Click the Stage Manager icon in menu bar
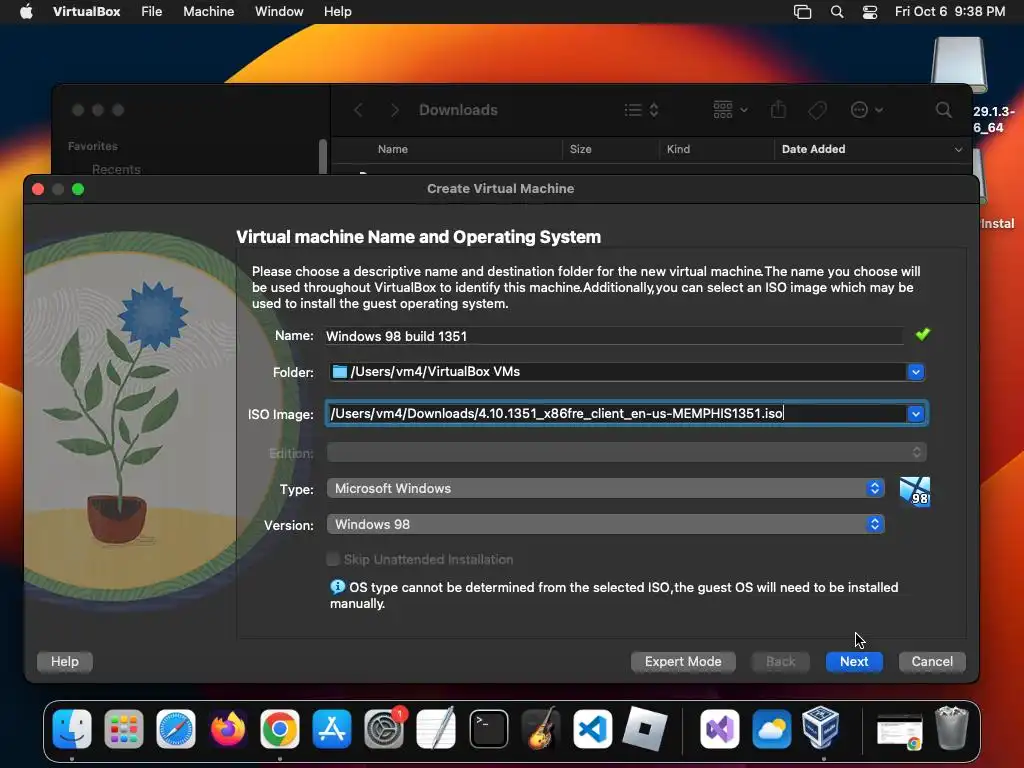The height and width of the screenshot is (768, 1024). tap(802, 12)
